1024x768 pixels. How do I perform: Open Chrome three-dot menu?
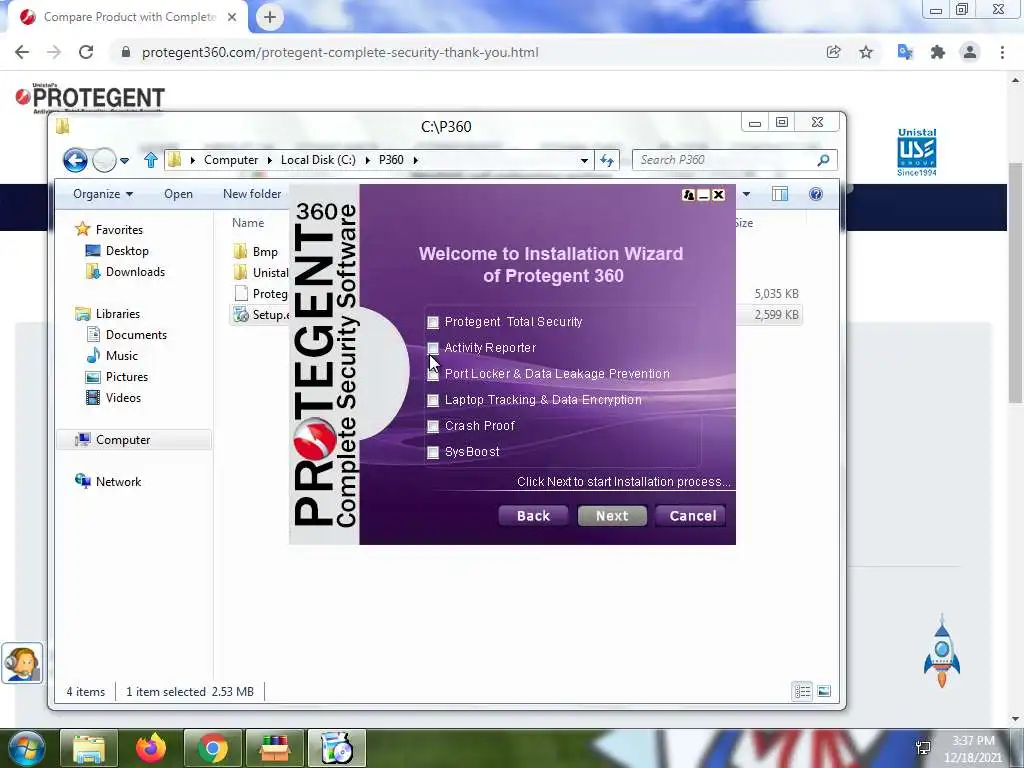1002,52
